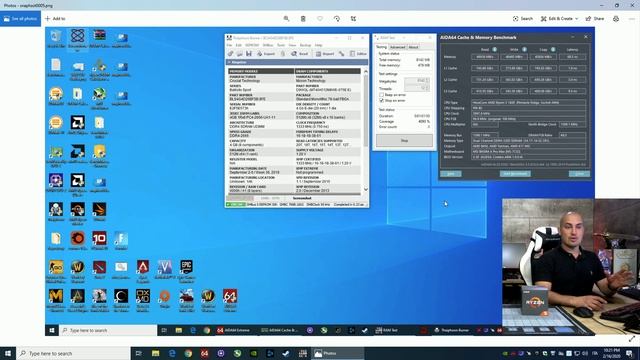This screenshot has height=360, width=640.
Task: Click Search in the Photos toolbar
Action: point(523,19)
